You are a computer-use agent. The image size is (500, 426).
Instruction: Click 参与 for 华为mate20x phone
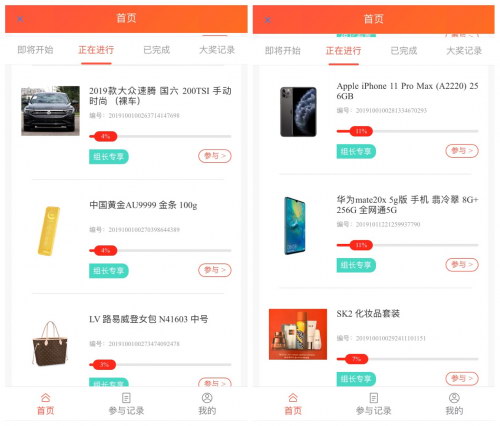pyautogui.click(x=462, y=265)
